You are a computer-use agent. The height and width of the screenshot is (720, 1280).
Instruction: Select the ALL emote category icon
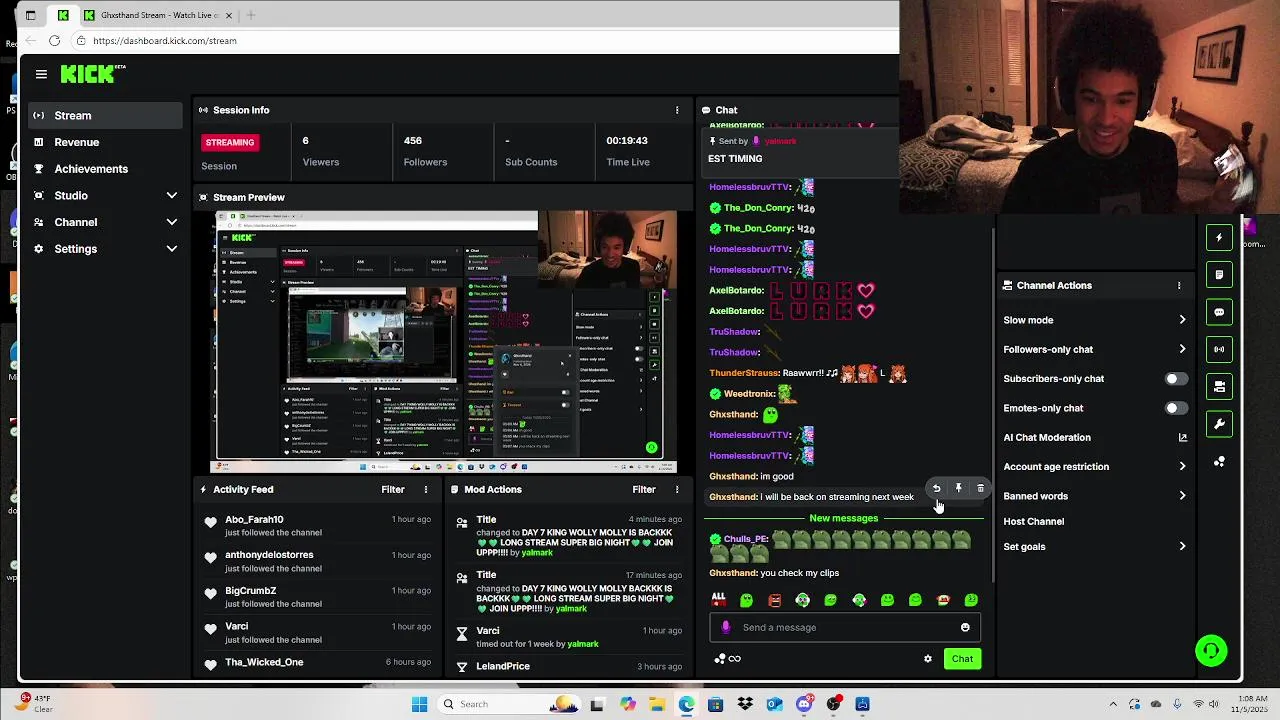[x=718, y=599]
